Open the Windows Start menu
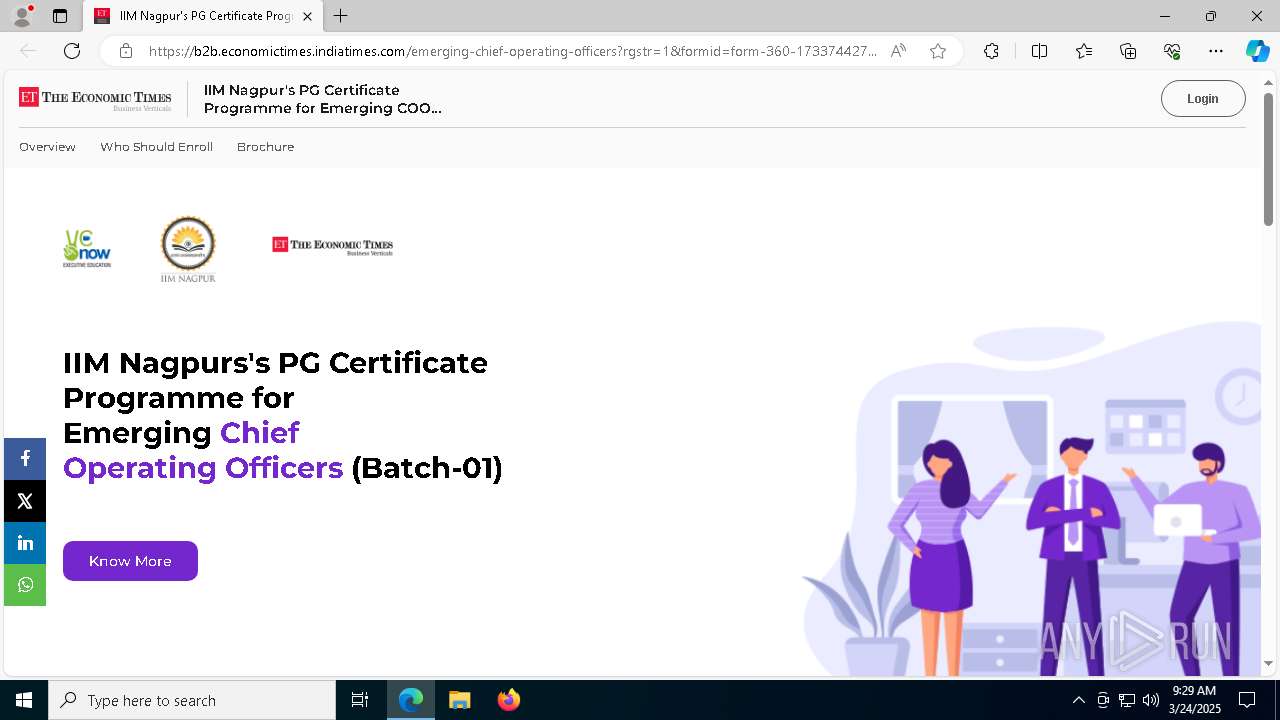This screenshot has height=720, width=1280. click(24, 700)
